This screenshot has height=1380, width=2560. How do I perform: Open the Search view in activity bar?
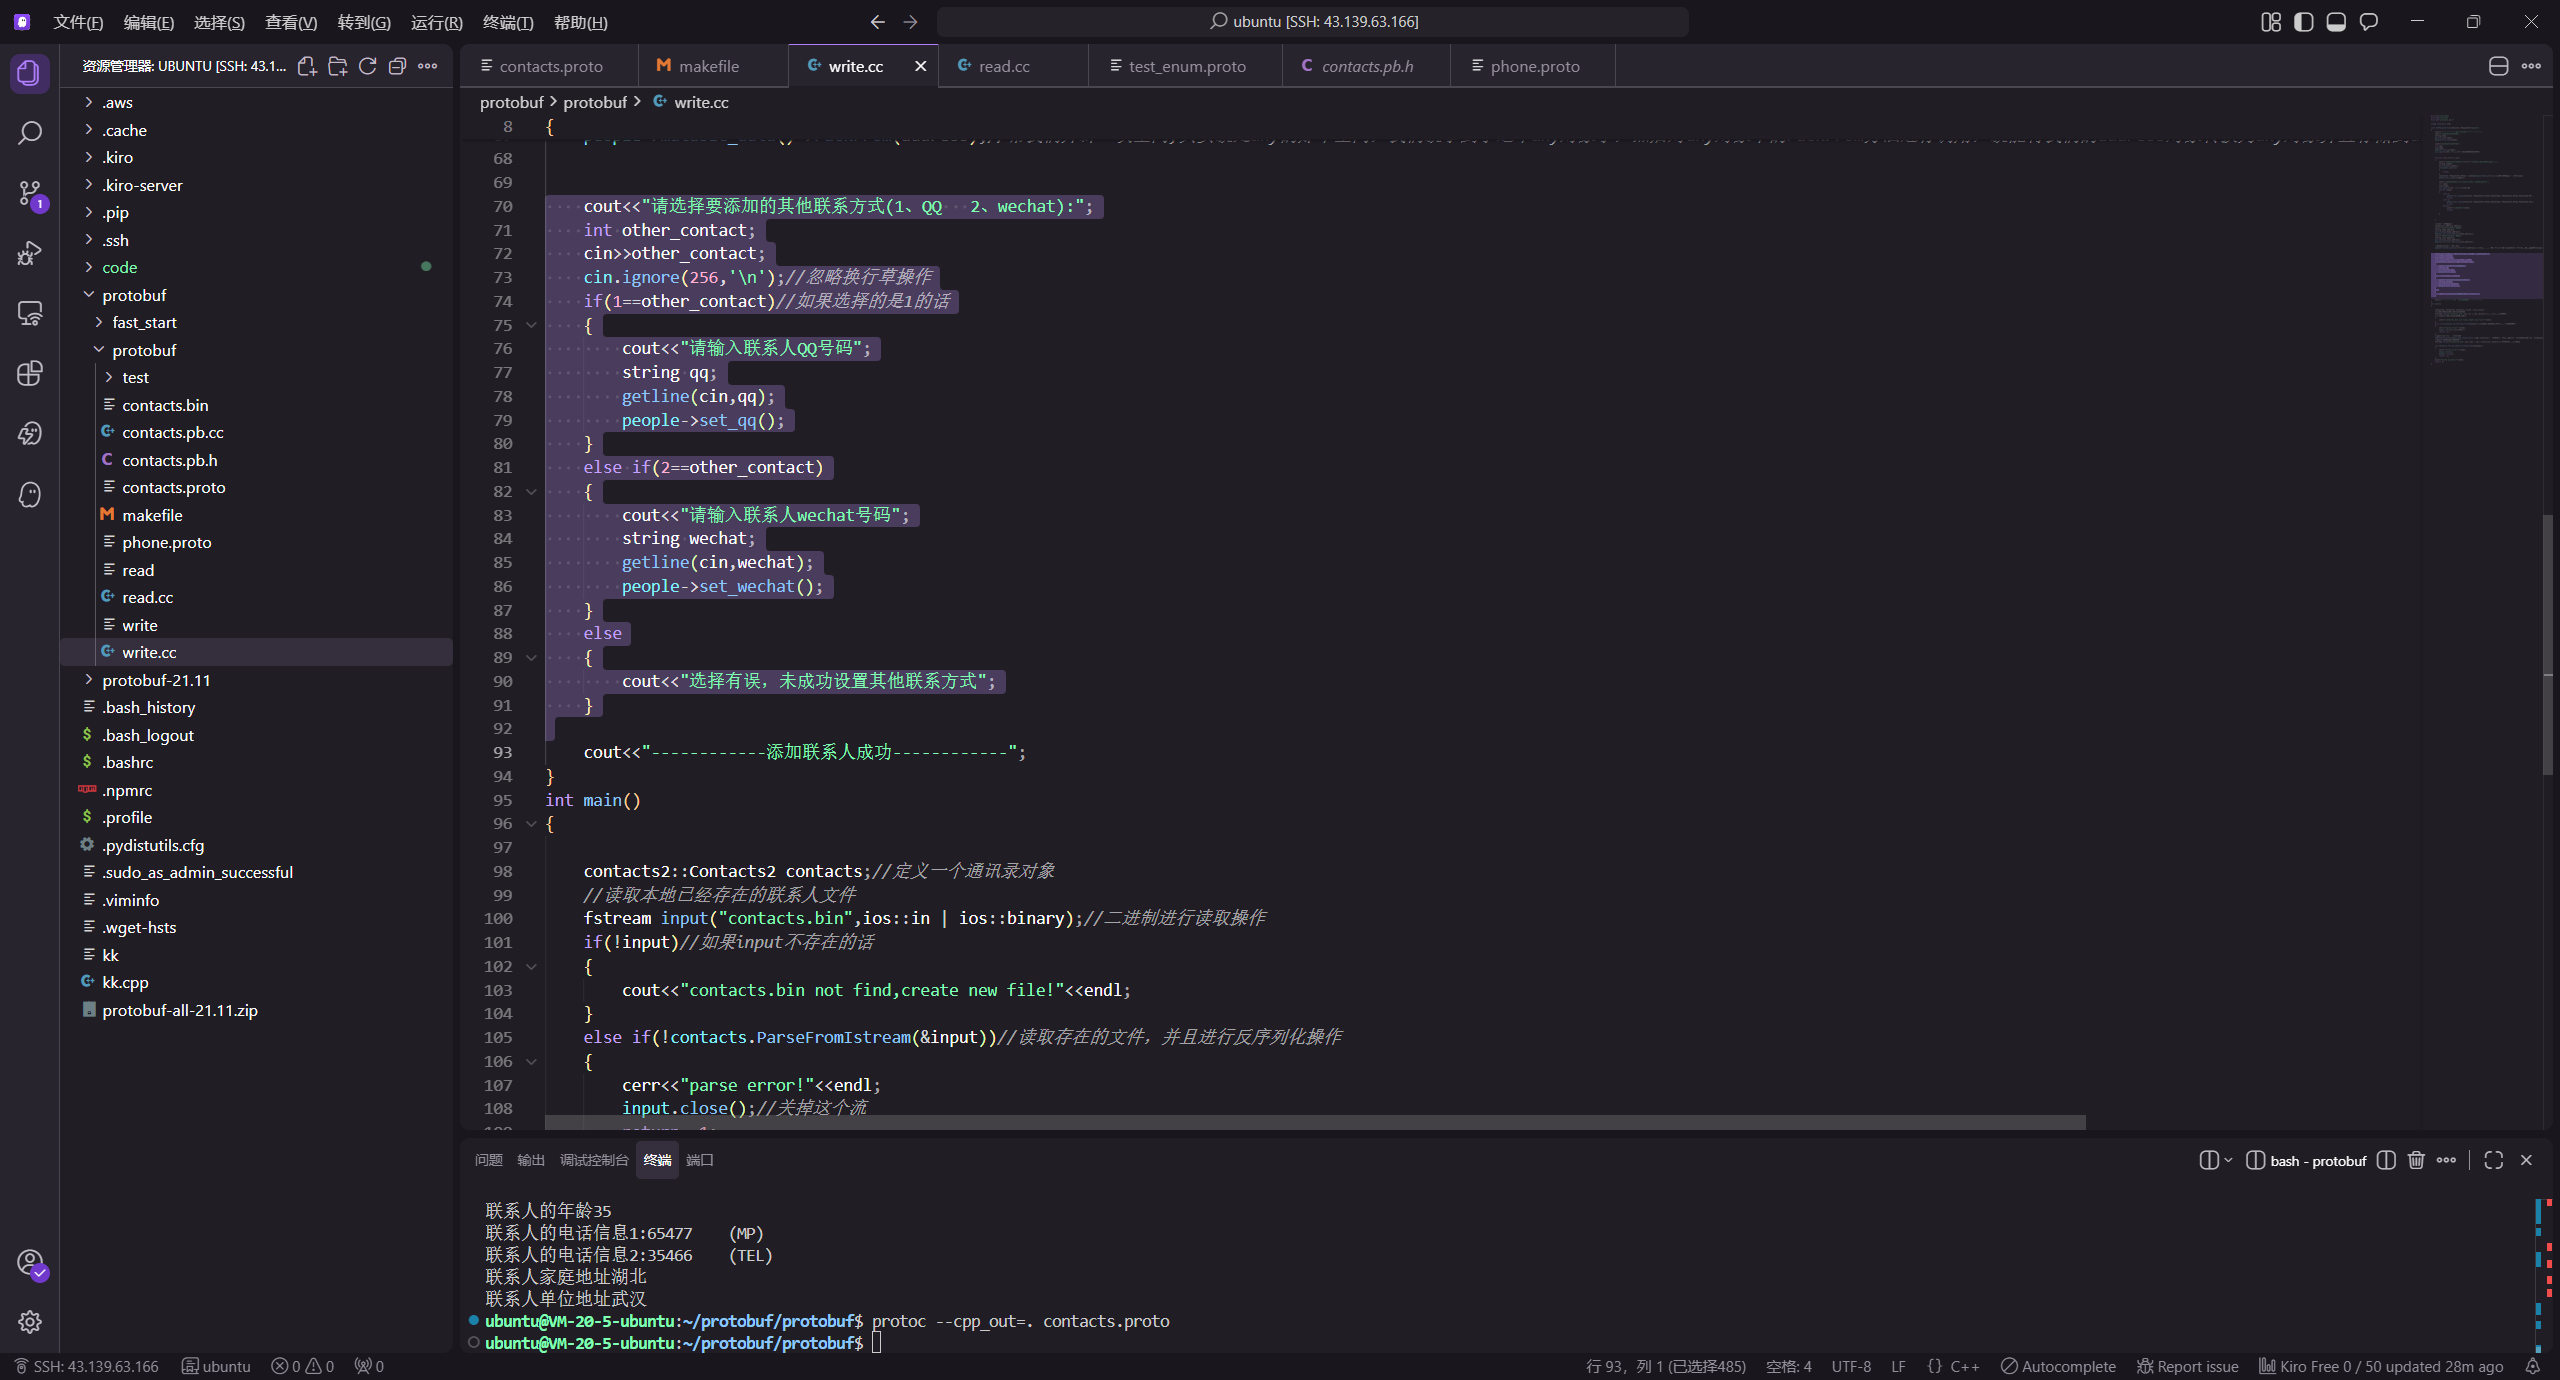(30, 133)
